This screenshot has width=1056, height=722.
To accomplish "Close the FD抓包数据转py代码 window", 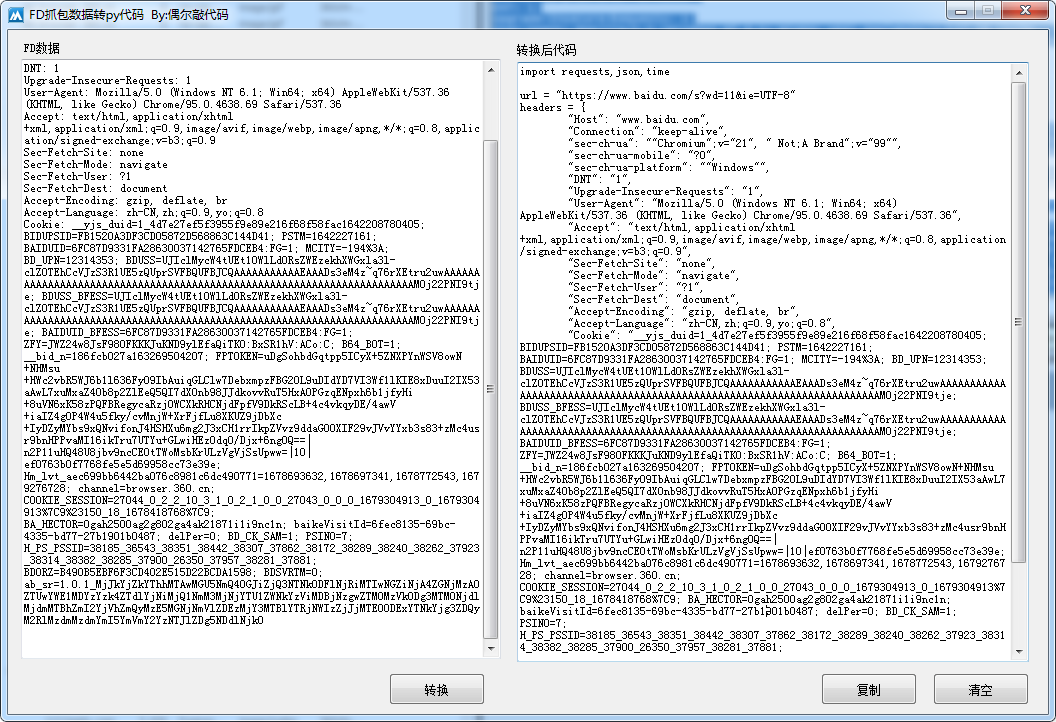I will 1025,10.
